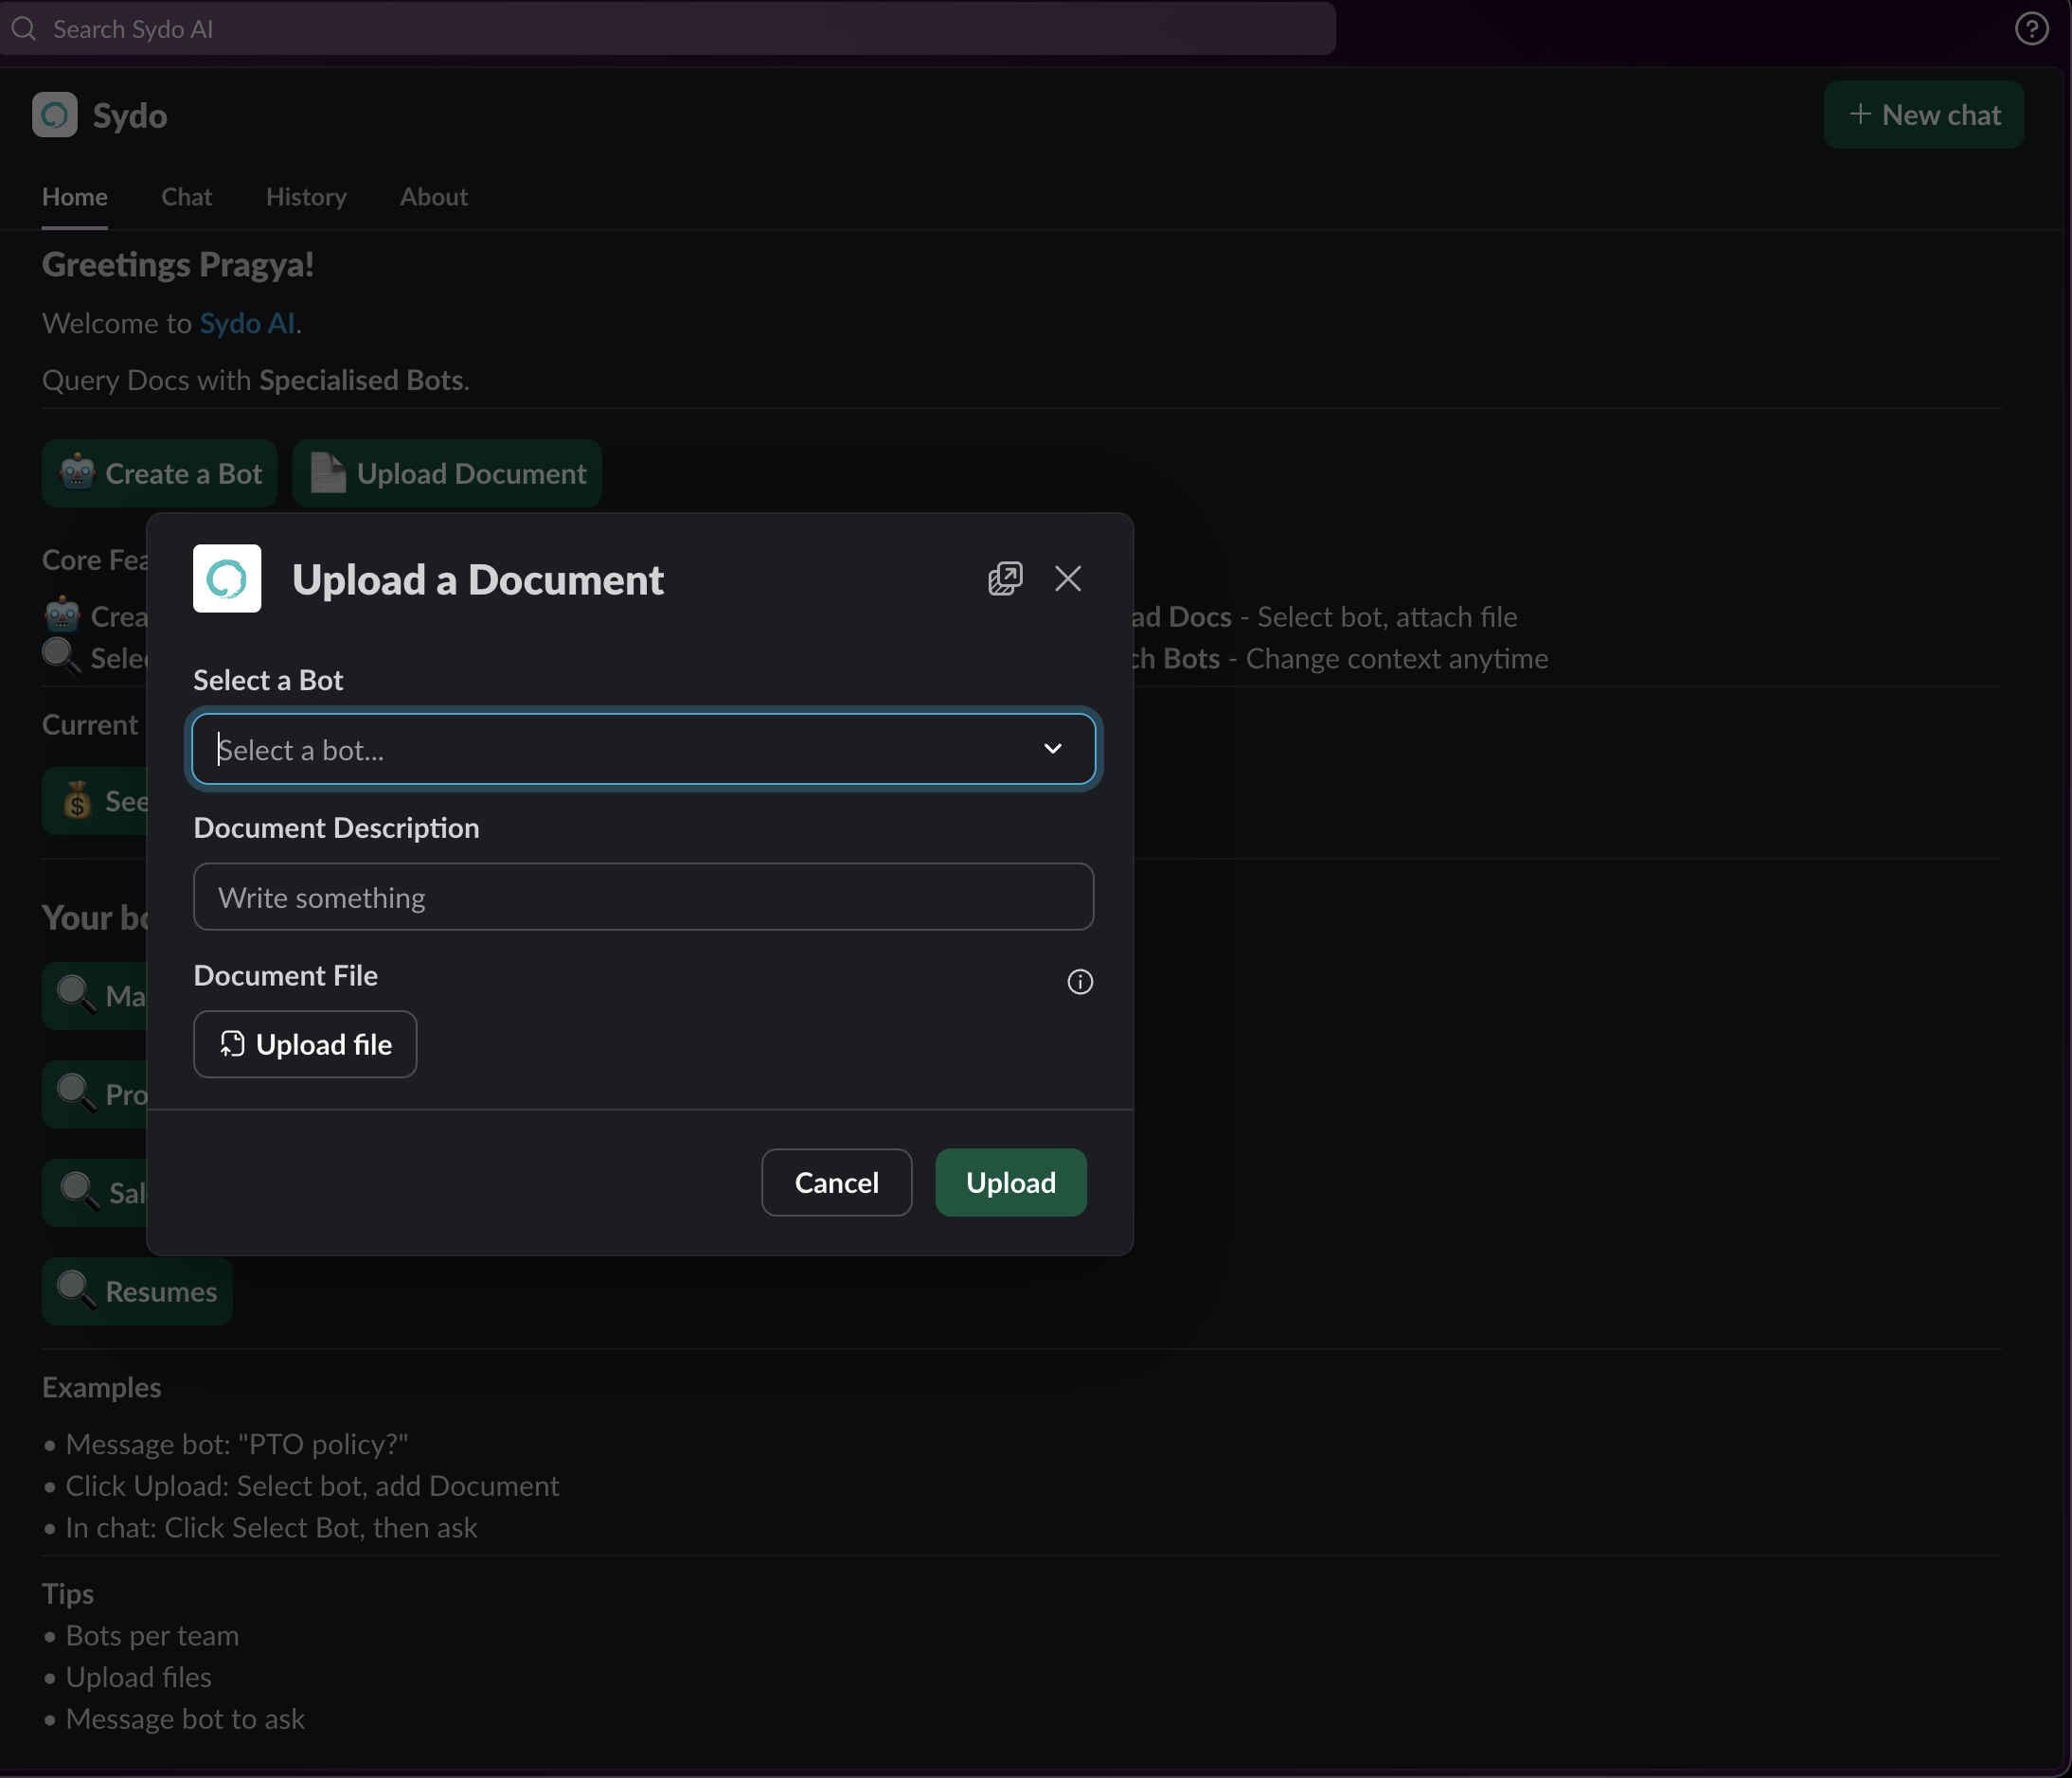Focus the Select a bot combo box
The width and height of the screenshot is (2072, 1778).
point(643,749)
